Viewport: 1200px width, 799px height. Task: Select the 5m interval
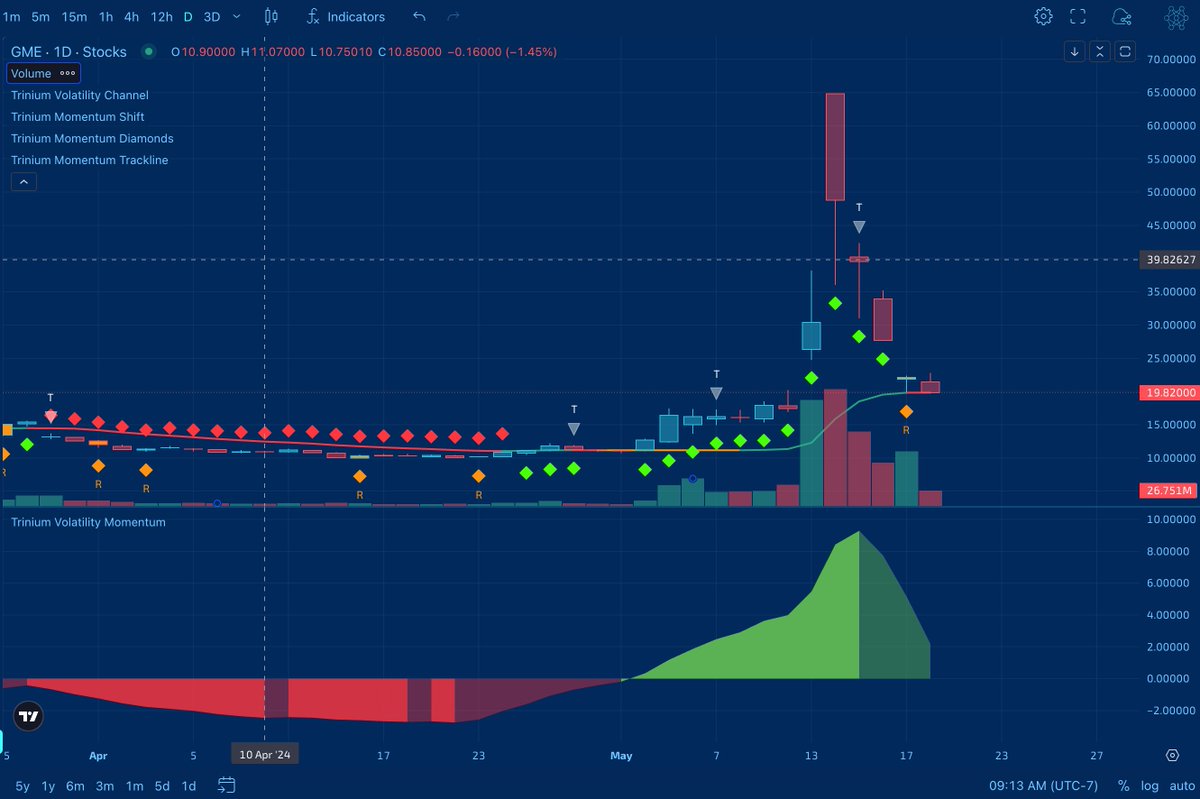point(40,16)
